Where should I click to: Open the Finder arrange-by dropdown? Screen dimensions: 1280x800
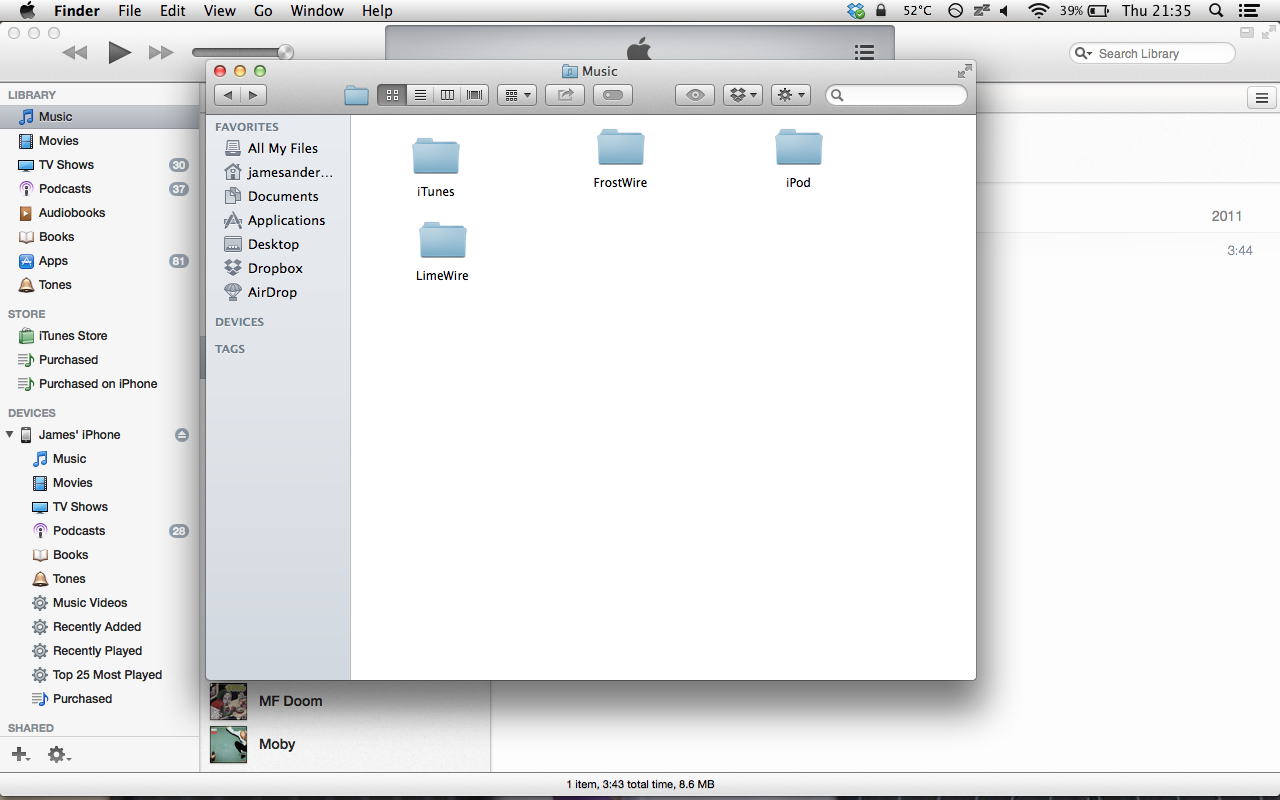click(517, 95)
